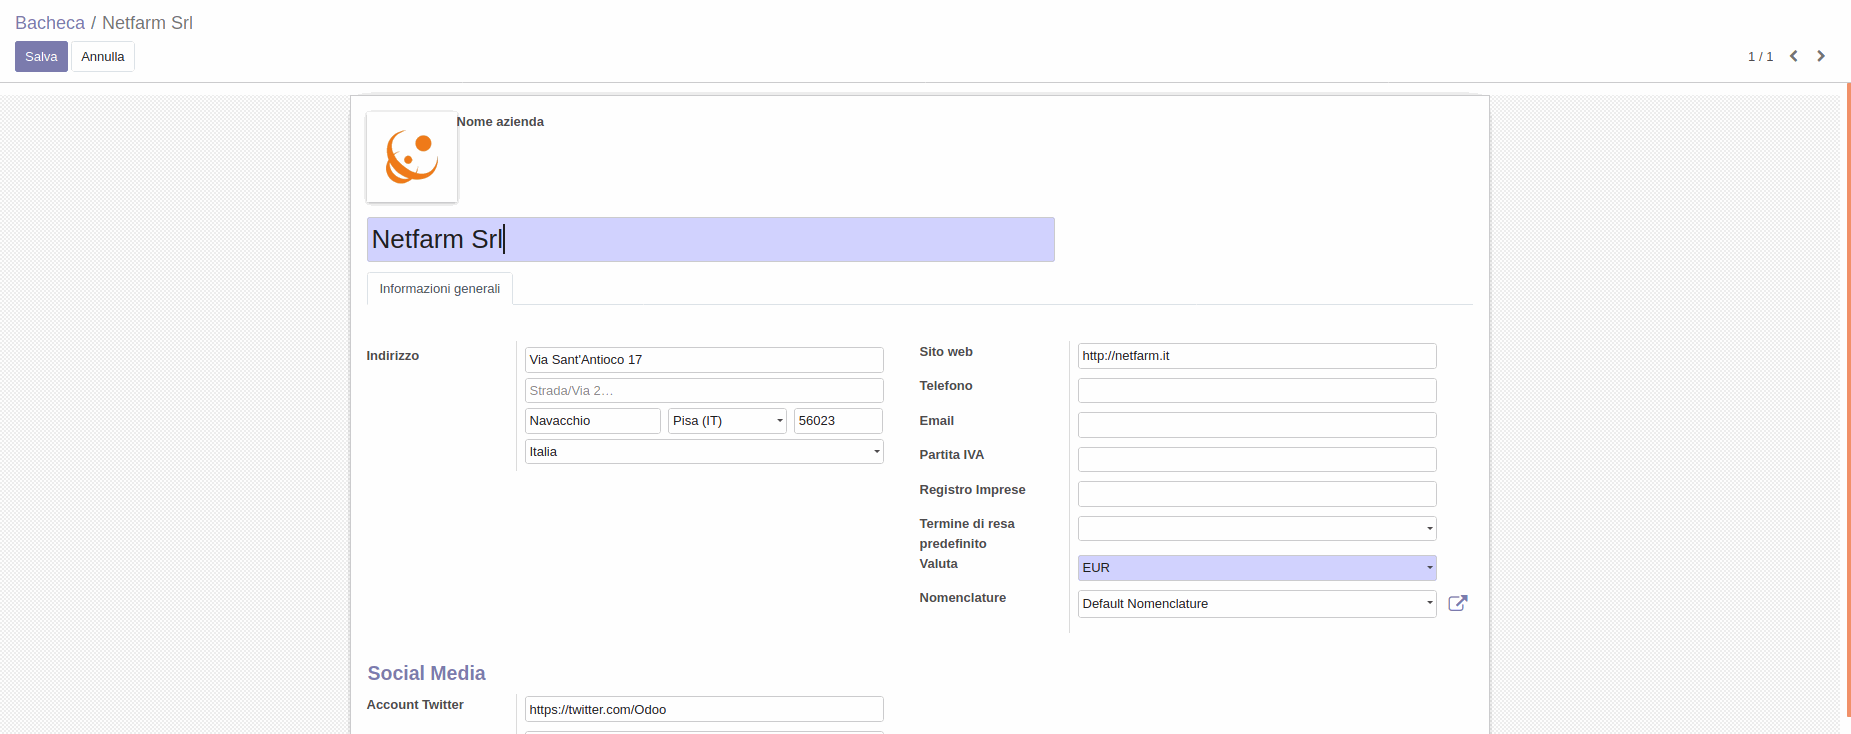Click the Partita IVA label
The height and width of the screenshot is (734, 1851).
click(x=952, y=455)
